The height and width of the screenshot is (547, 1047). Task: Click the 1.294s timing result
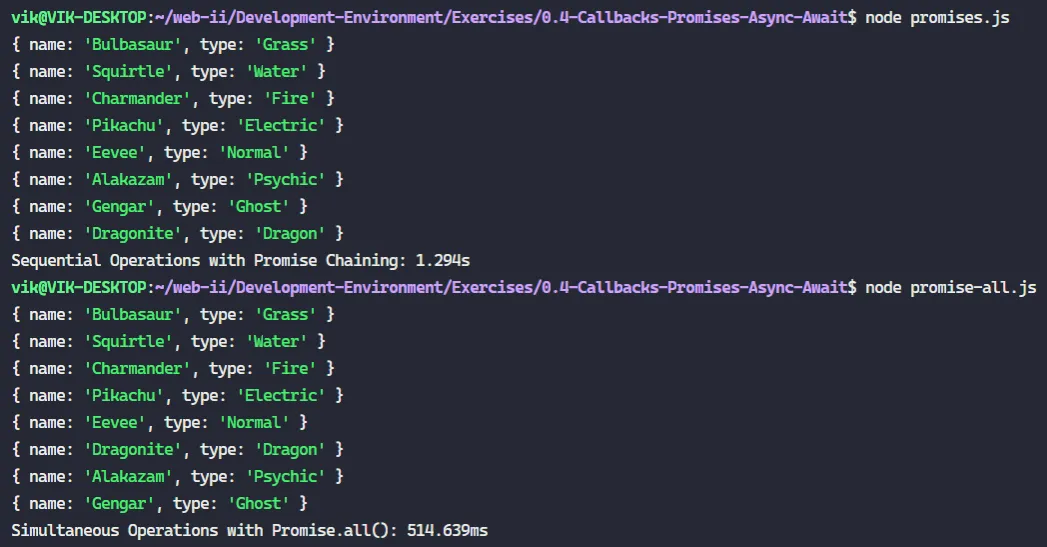coord(443,260)
